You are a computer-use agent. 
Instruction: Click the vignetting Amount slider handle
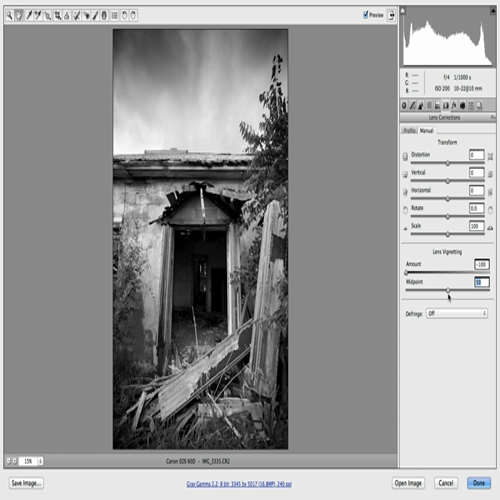406,273
